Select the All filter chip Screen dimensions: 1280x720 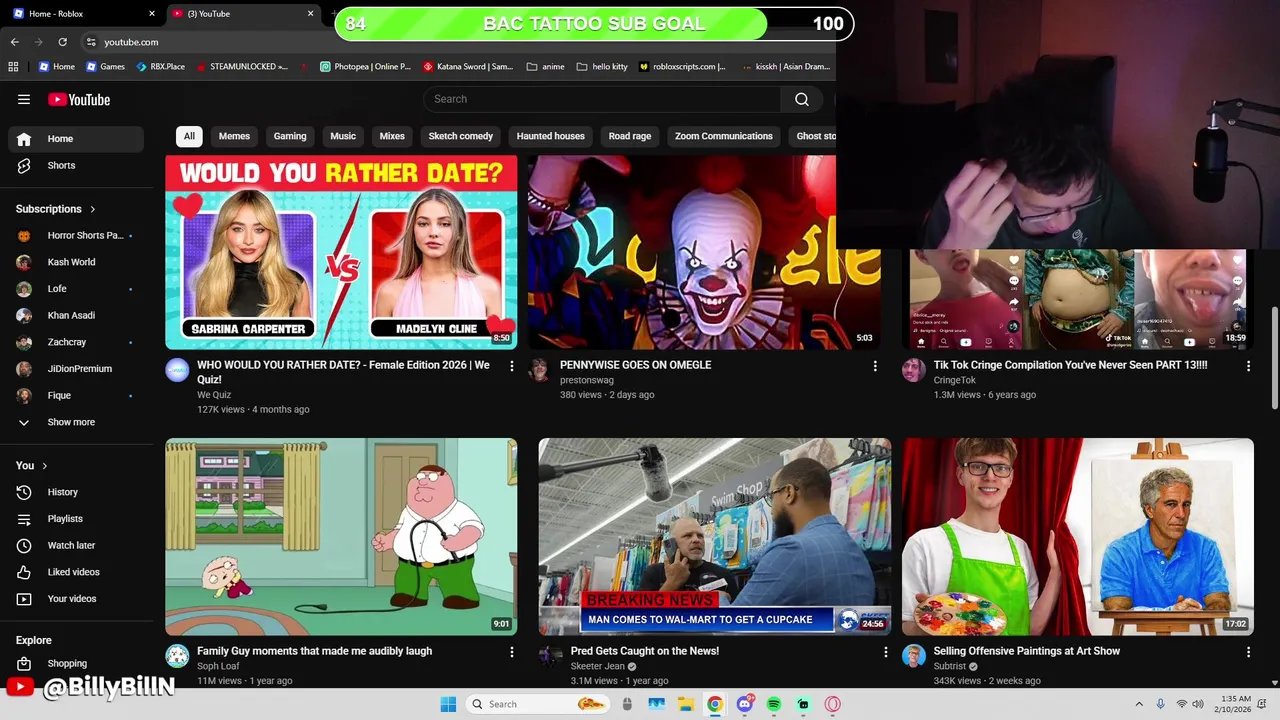[189, 136]
